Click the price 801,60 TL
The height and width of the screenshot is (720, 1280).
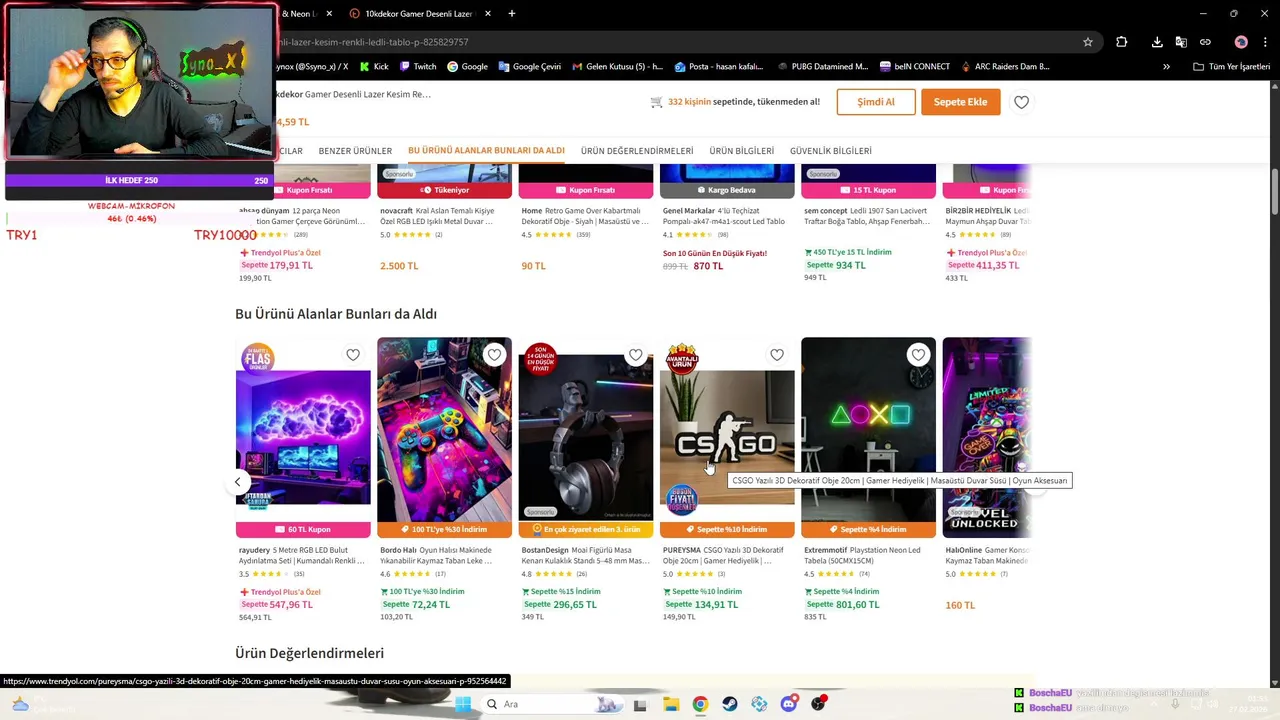point(858,605)
